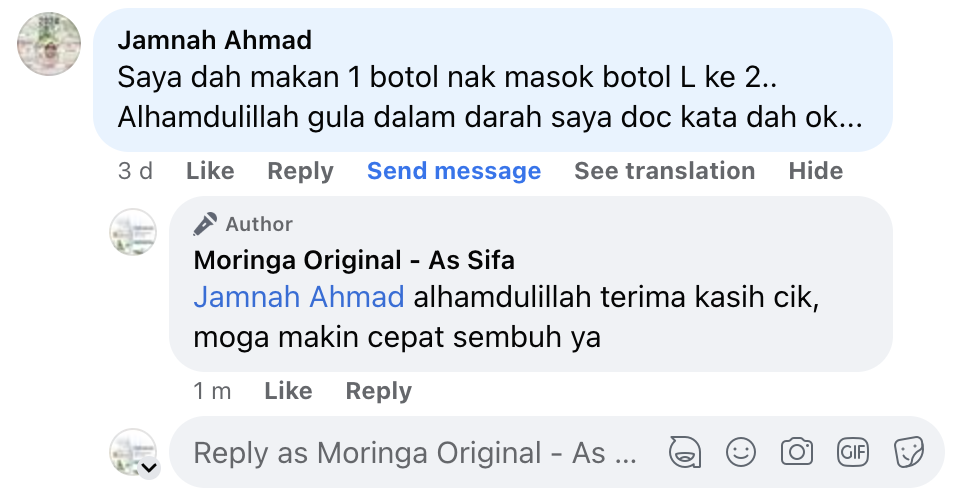The width and height of the screenshot is (968, 498).
Task: Click the microphone Author badge icon
Action: click(206, 224)
